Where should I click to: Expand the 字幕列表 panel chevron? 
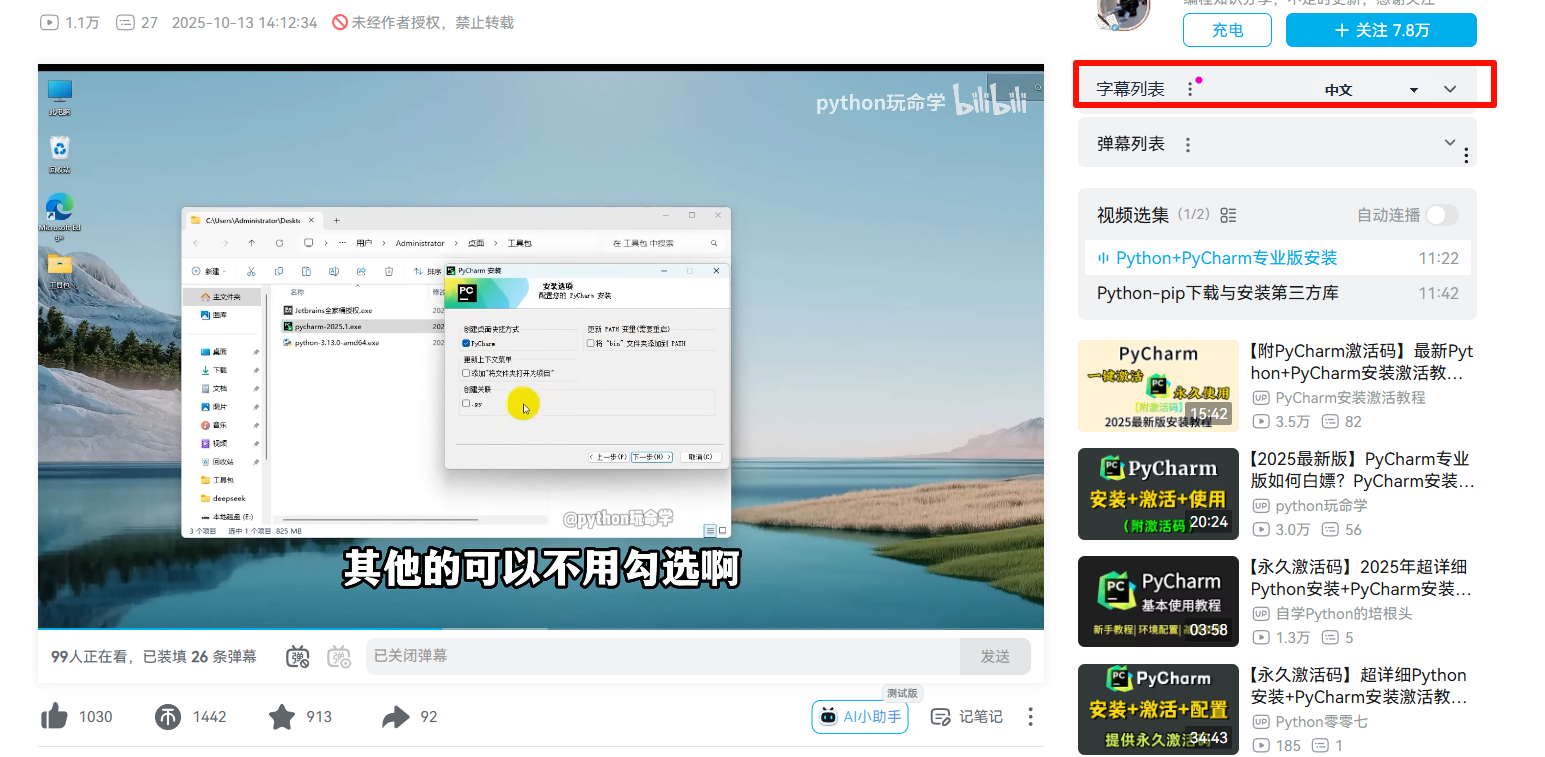(1451, 89)
